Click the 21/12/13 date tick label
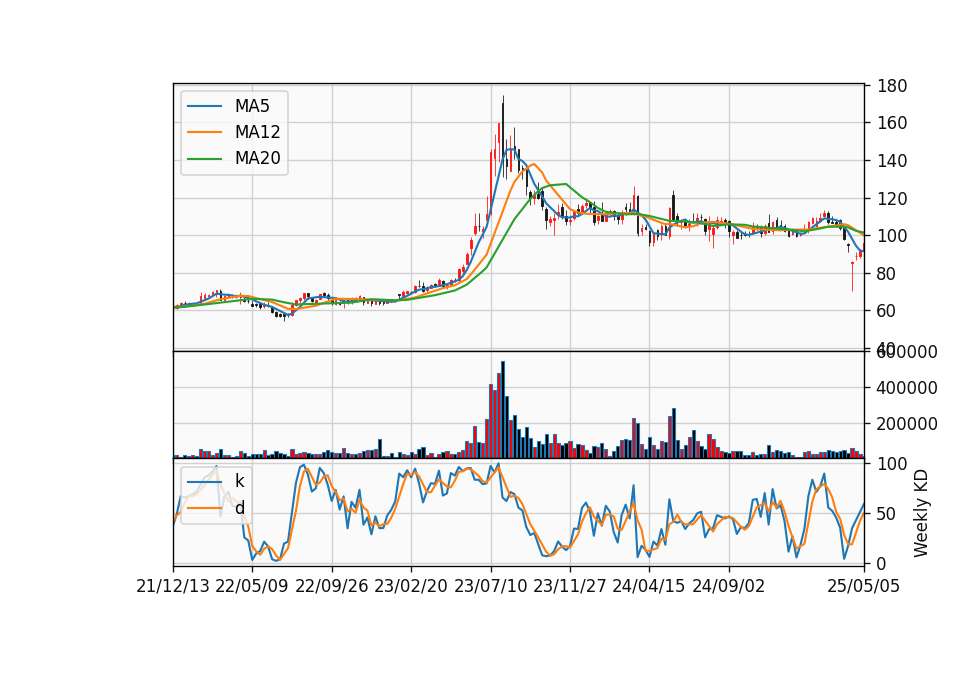The image size is (960, 690). [x=173, y=586]
